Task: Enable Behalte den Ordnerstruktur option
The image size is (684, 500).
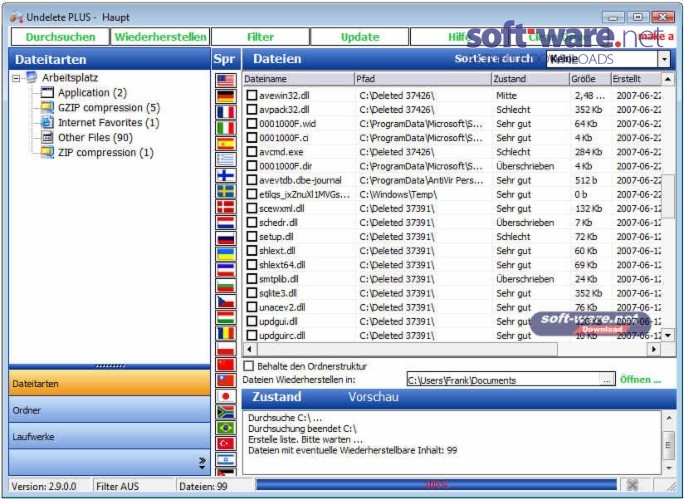Action: pos(248,366)
